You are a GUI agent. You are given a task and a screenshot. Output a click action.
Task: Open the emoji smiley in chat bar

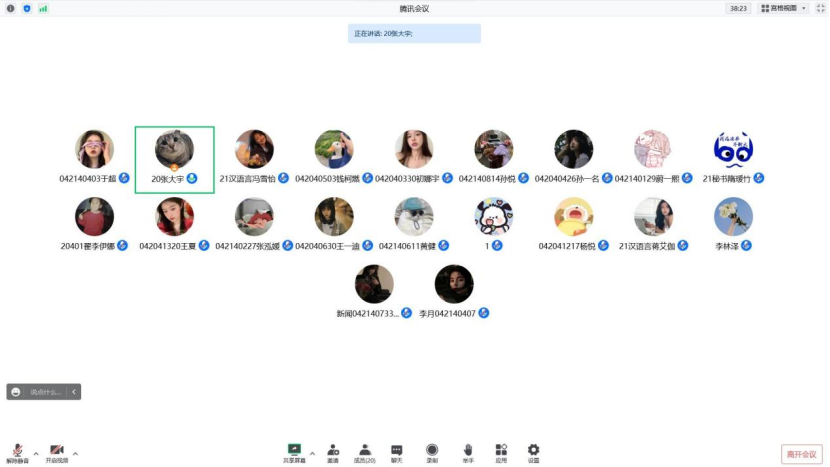[16, 392]
